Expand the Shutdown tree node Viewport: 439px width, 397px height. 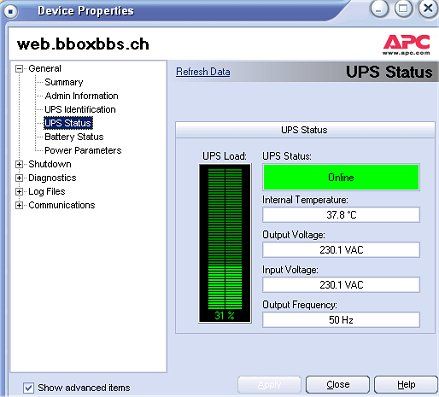coord(19,164)
